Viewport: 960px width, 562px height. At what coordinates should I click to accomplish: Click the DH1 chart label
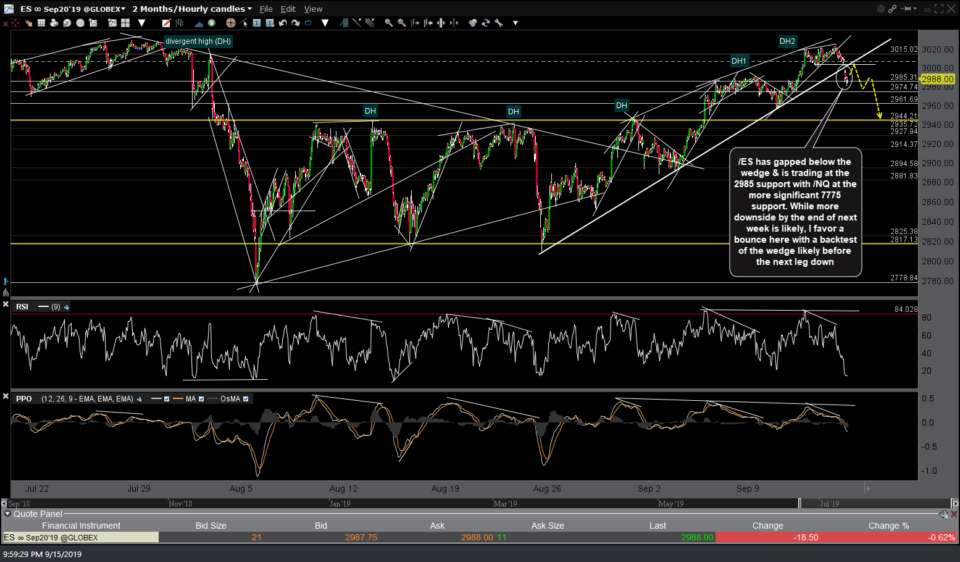pyautogui.click(x=739, y=61)
